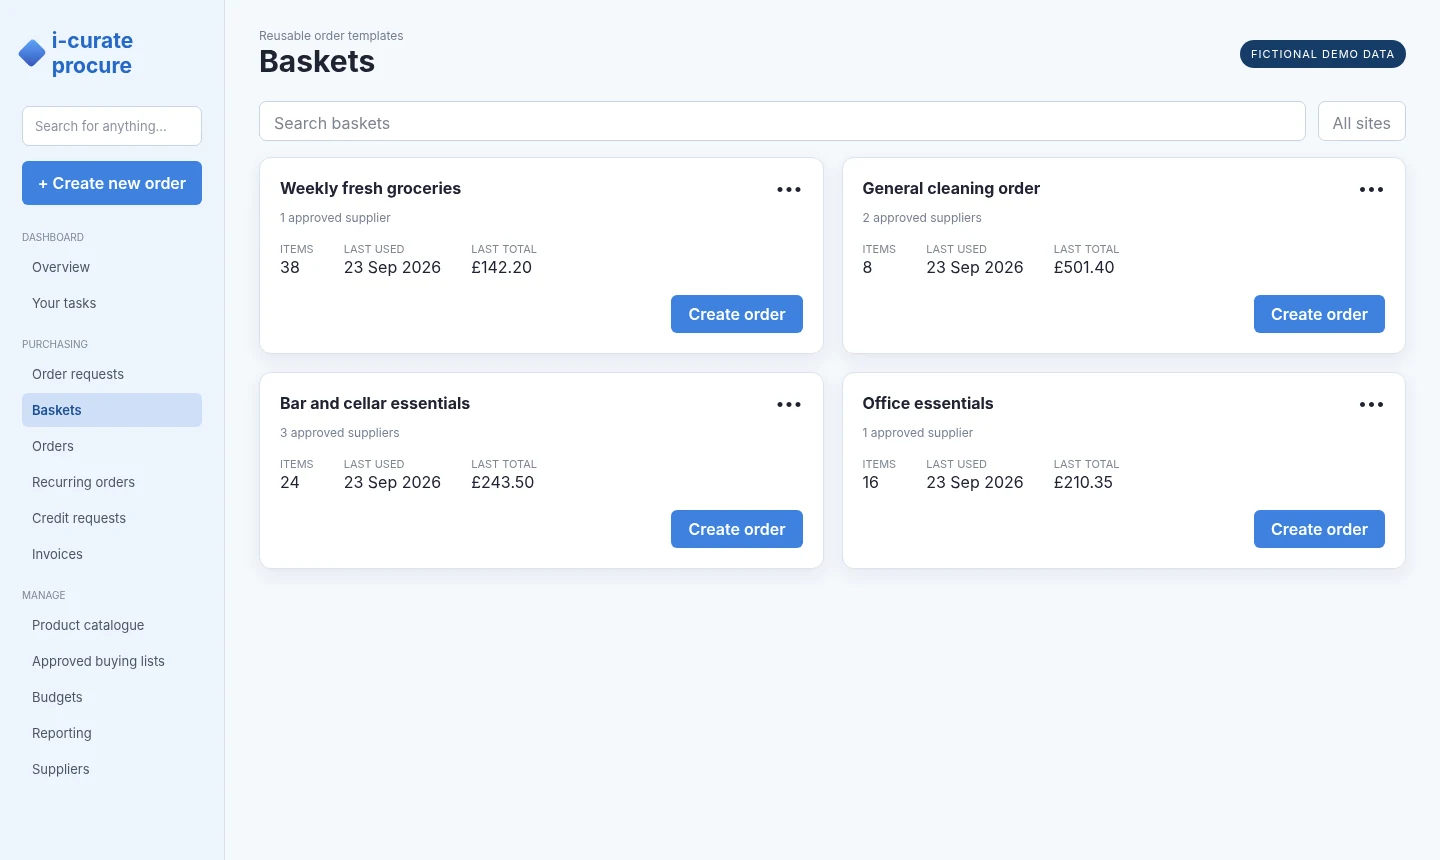Open the Orders section
The width and height of the screenshot is (1440, 860).
click(112, 446)
